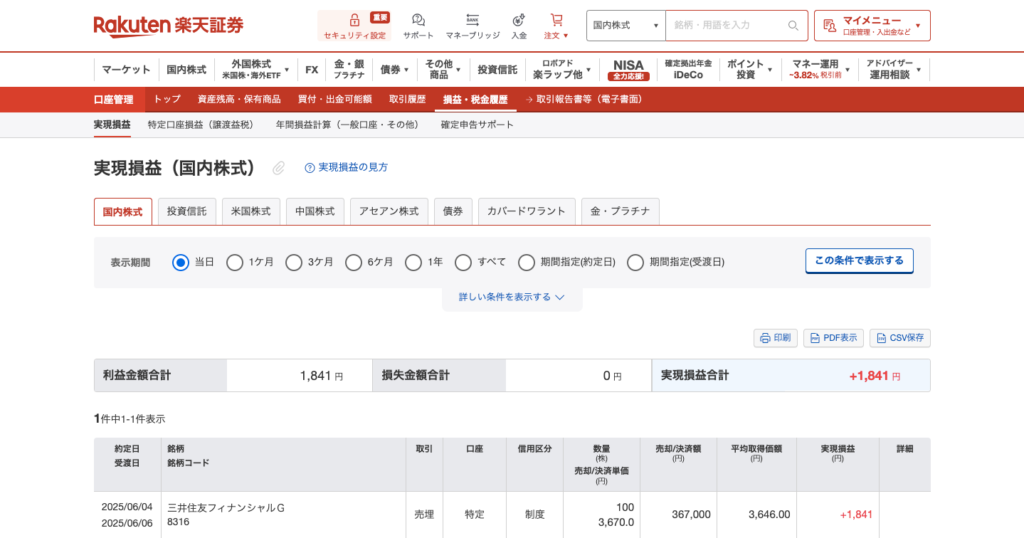Open the 国内株式 search category dropdown
This screenshot has height=538, width=1024.
click(625, 25)
